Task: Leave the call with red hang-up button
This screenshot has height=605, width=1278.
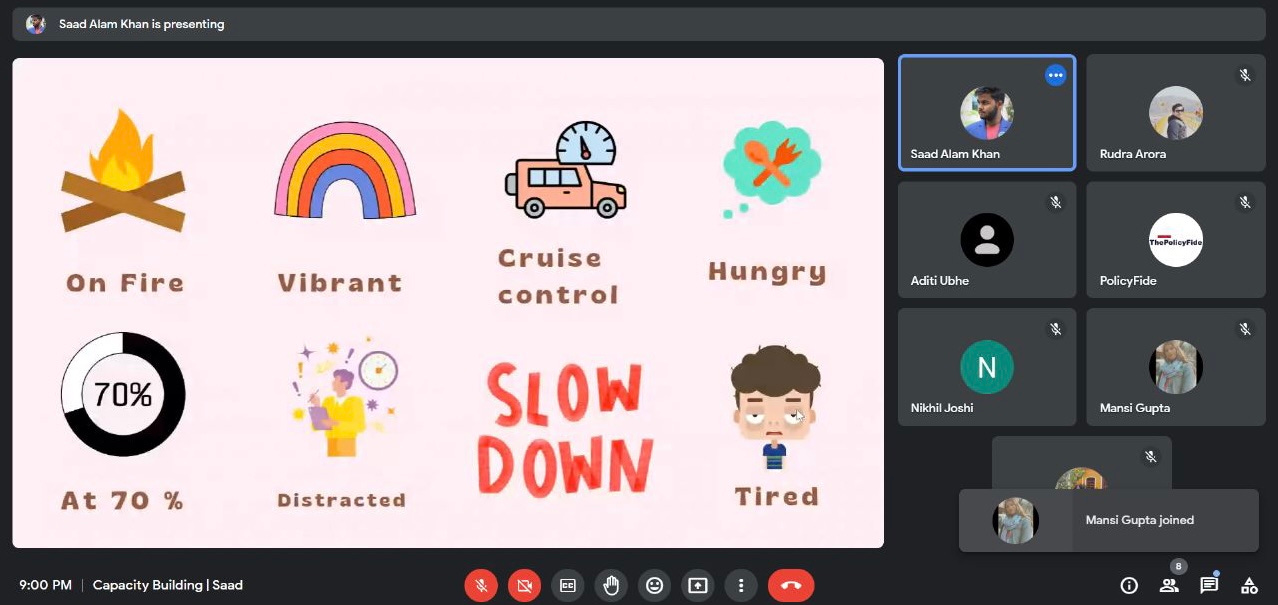Action: (x=791, y=585)
